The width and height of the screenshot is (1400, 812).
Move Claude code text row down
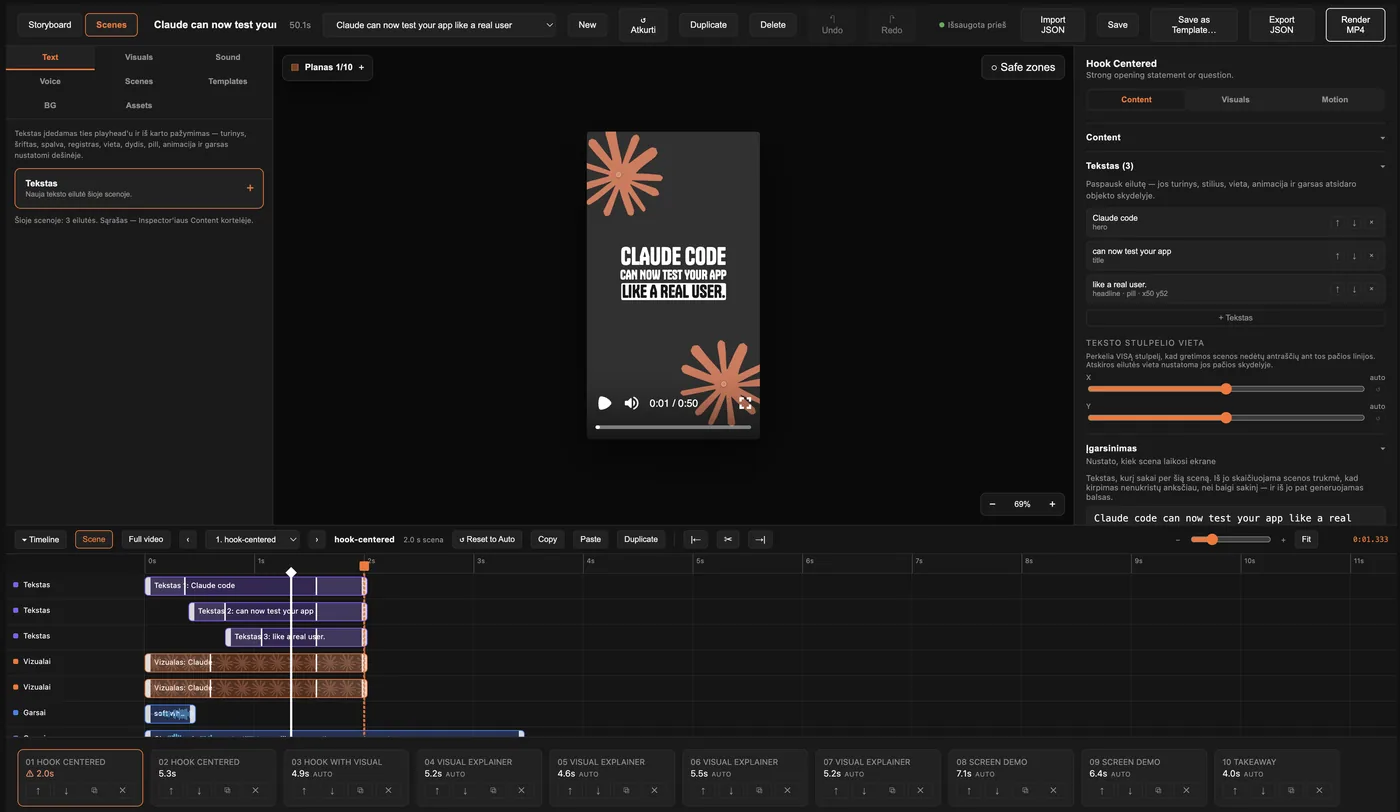[1354, 223]
